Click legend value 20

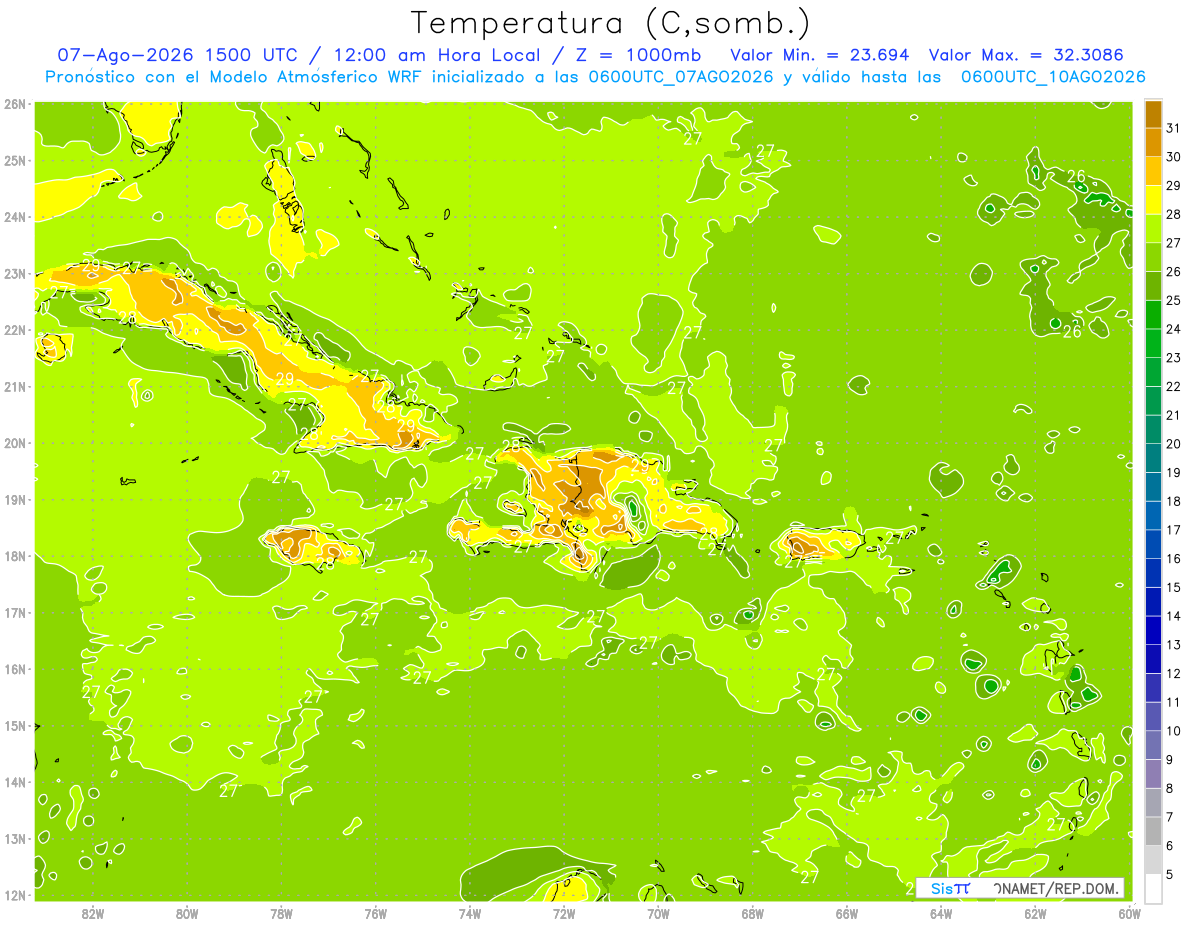pyautogui.click(x=1173, y=444)
